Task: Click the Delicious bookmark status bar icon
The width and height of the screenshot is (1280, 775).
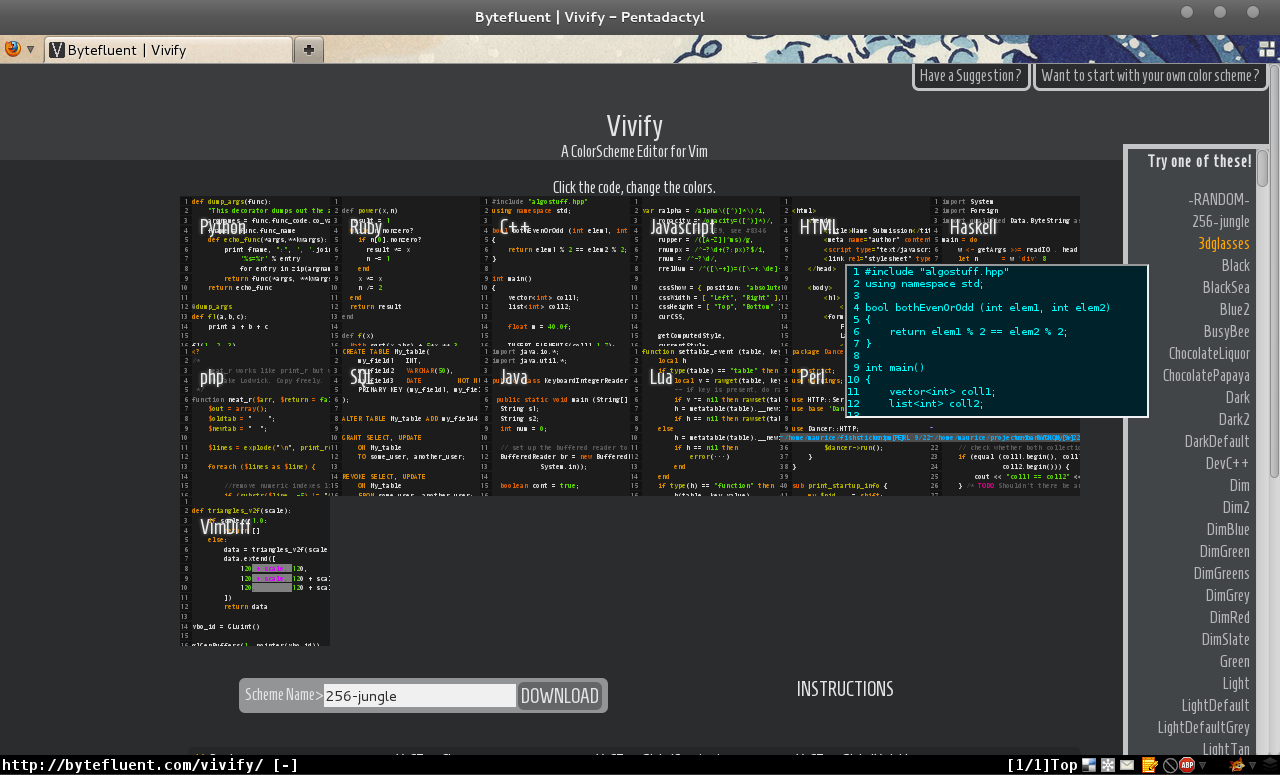Action: click(1089, 765)
